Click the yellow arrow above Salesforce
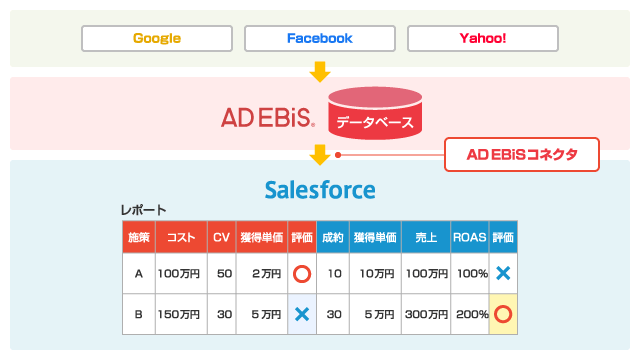The image size is (640, 360). click(x=320, y=155)
